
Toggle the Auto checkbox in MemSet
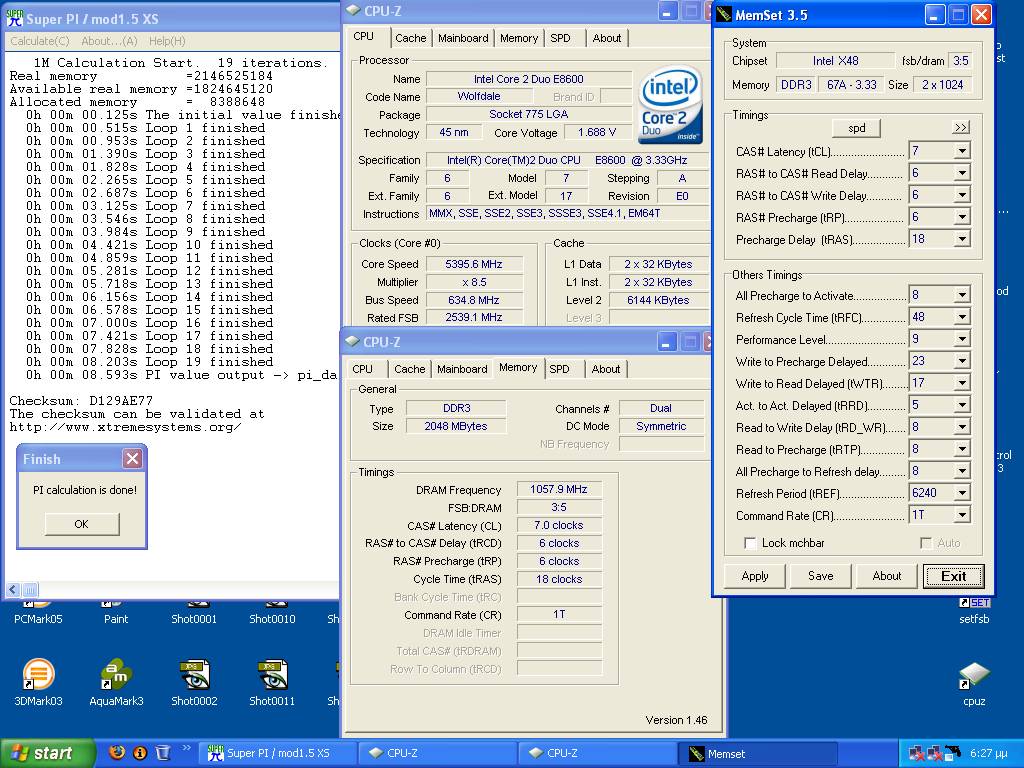point(925,543)
